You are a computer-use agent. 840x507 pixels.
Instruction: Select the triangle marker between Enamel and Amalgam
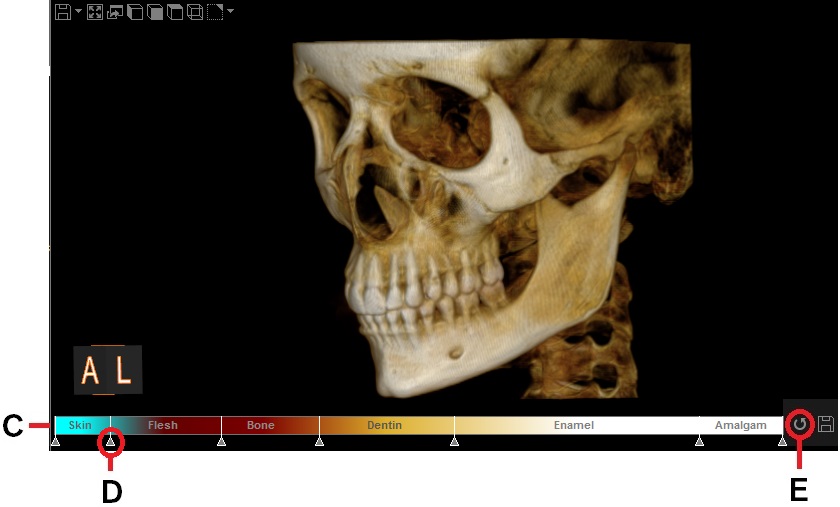(x=699, y=441)
